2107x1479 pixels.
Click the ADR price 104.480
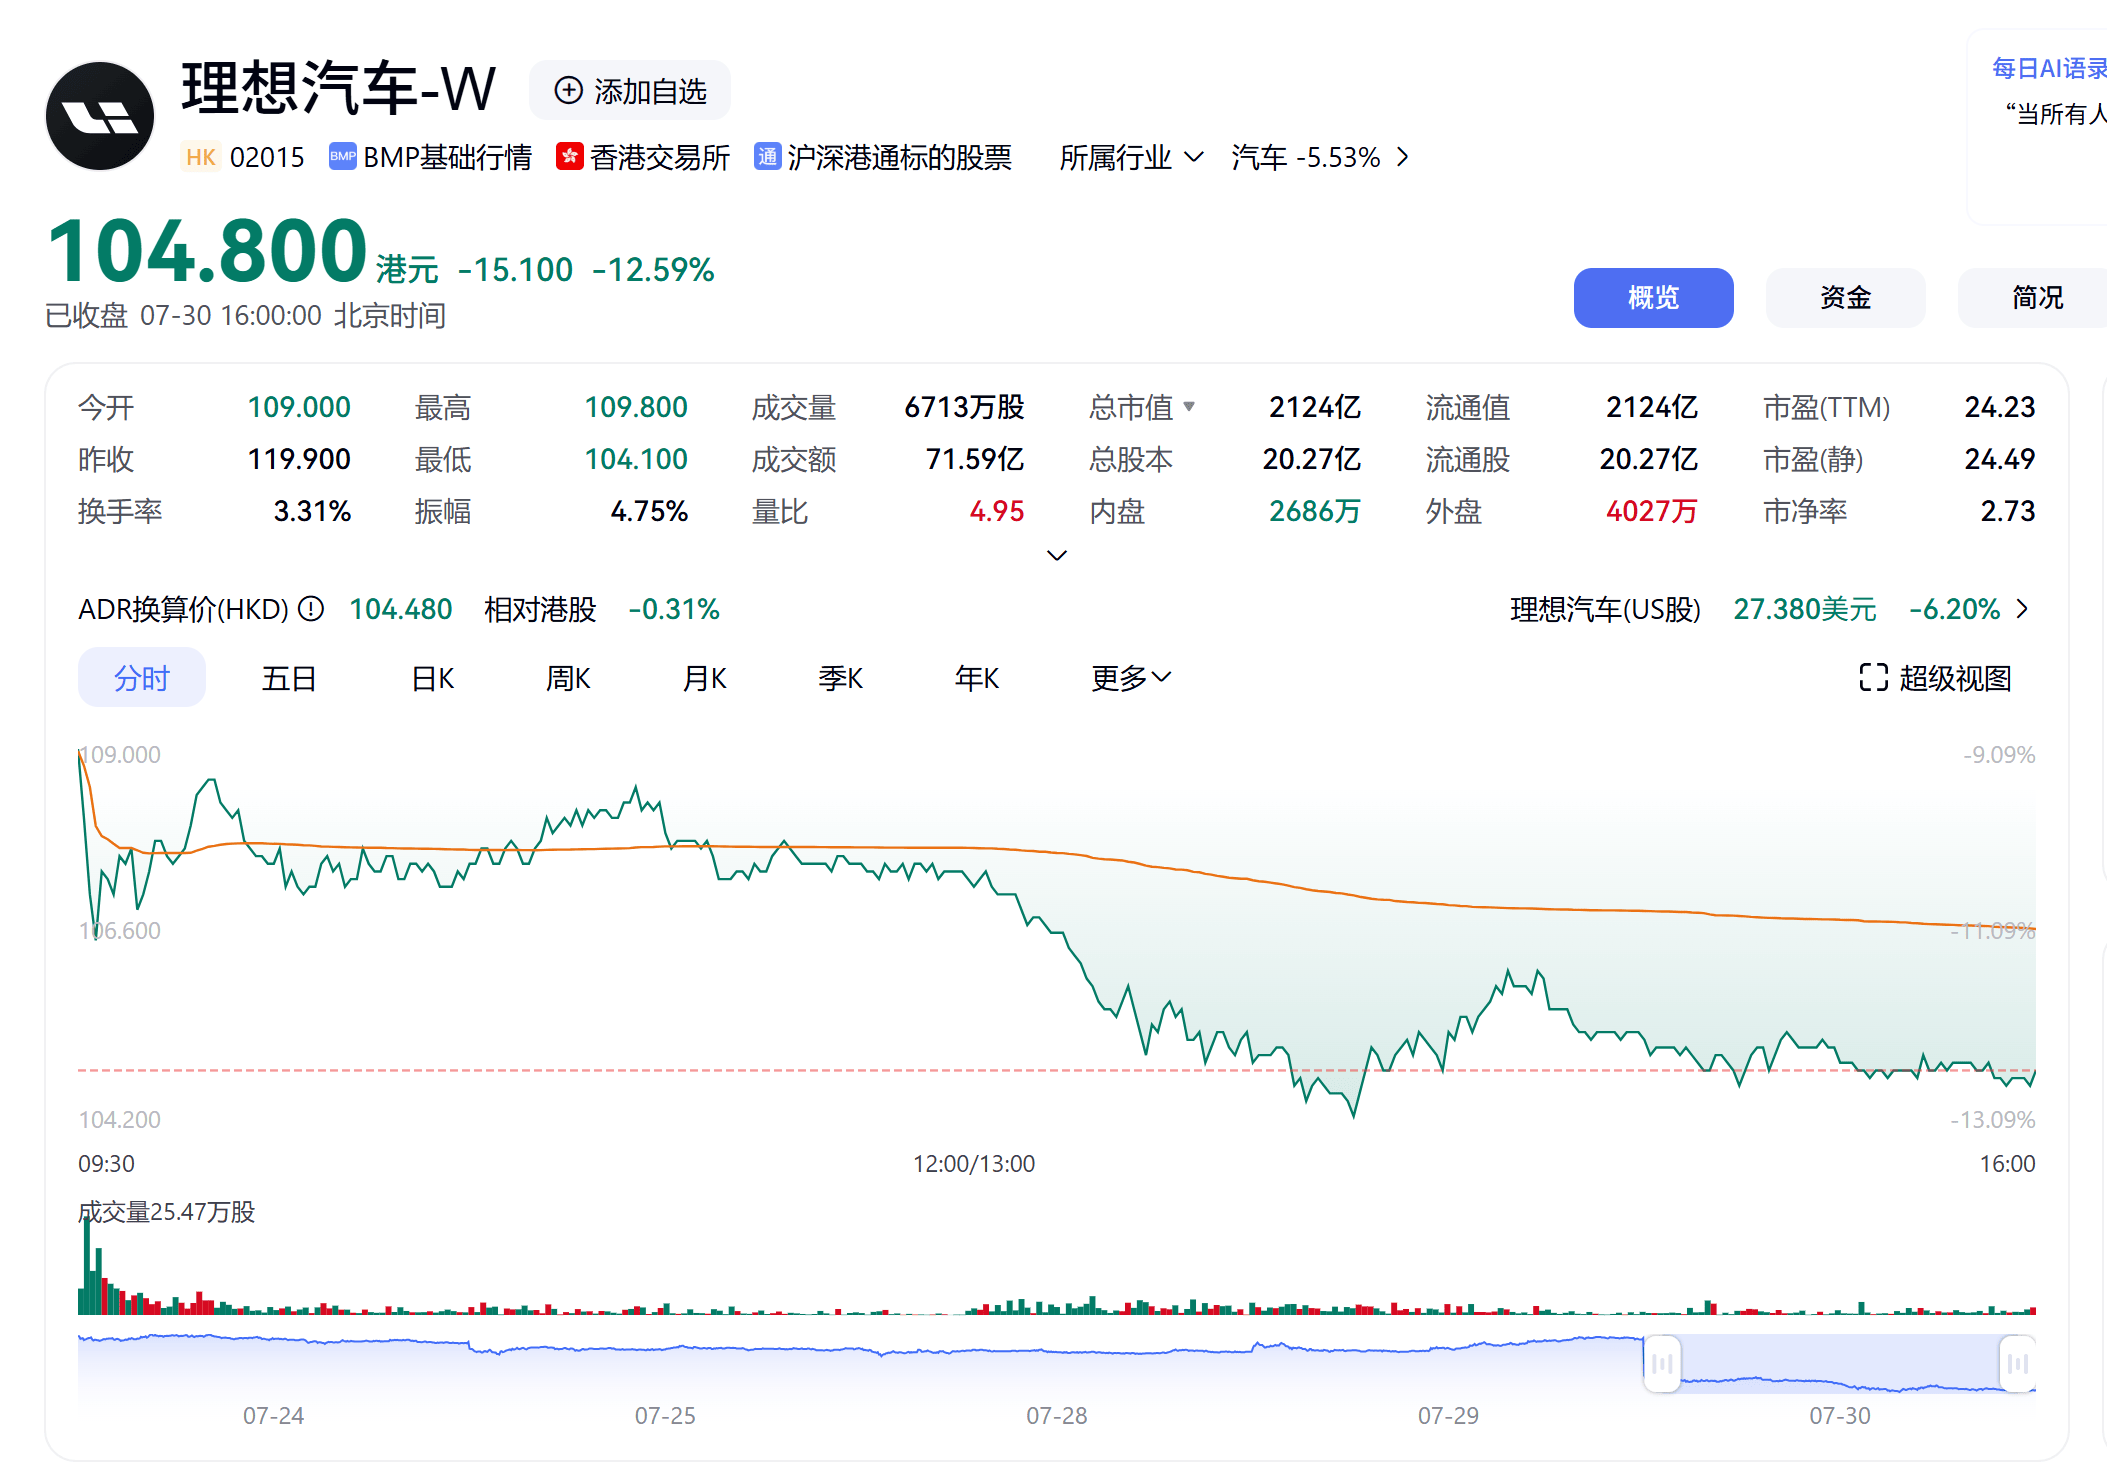tap(401, 609)
